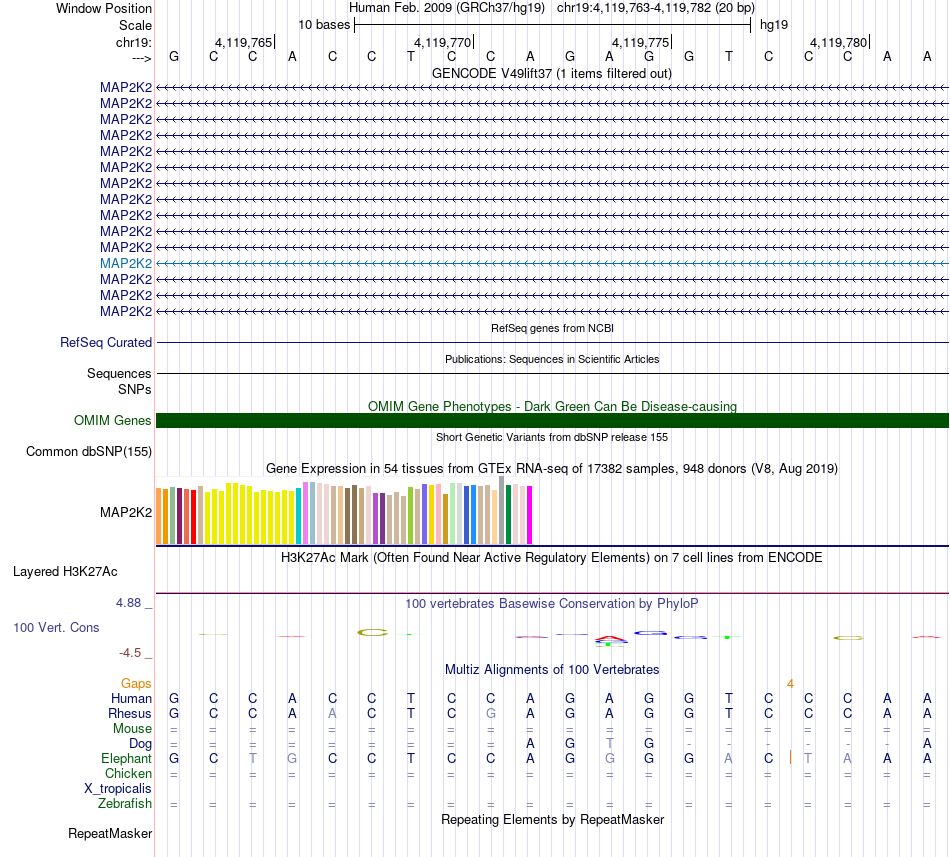The image size is (950, 857).
Task: Select the dark green OMIM gene bar
Action: (x=552, y=420)
